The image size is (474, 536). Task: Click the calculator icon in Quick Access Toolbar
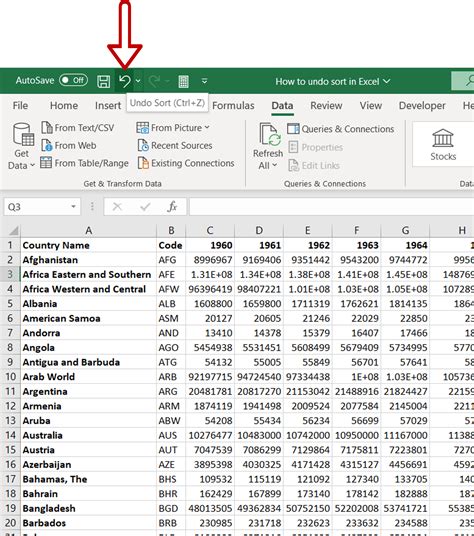point(184,81)
